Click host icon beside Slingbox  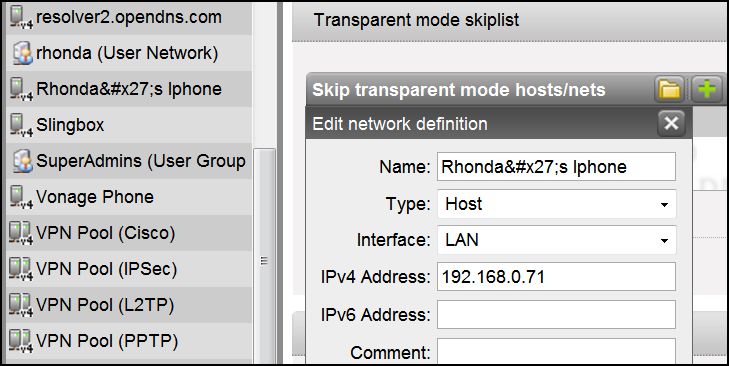click(x=21, y=125)
